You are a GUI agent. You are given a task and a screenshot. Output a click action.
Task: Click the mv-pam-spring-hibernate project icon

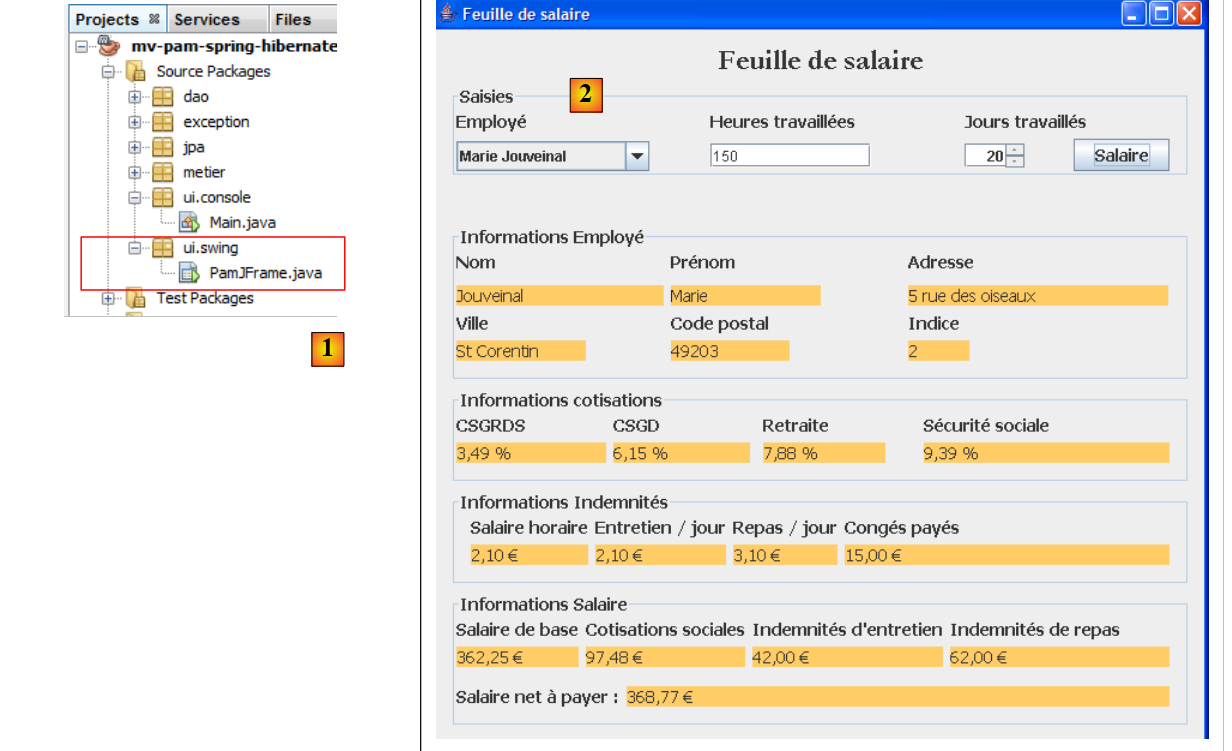pos(108,46)
